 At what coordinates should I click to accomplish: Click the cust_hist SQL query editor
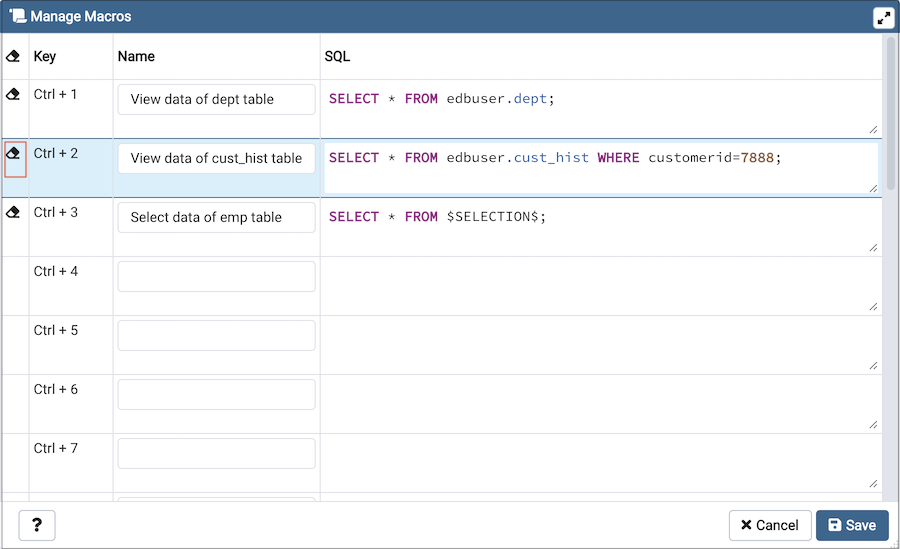(600, 167)
